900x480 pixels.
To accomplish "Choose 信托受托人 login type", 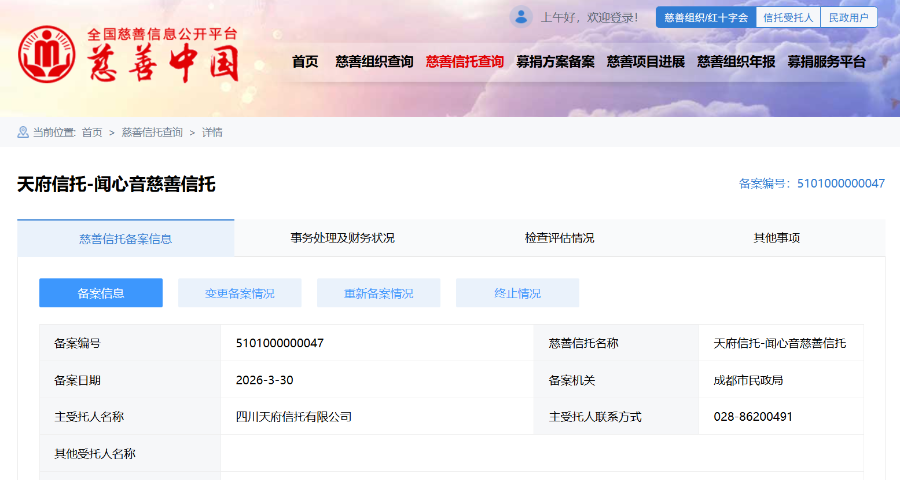I will pyautogui.click(x=788, y=18).
